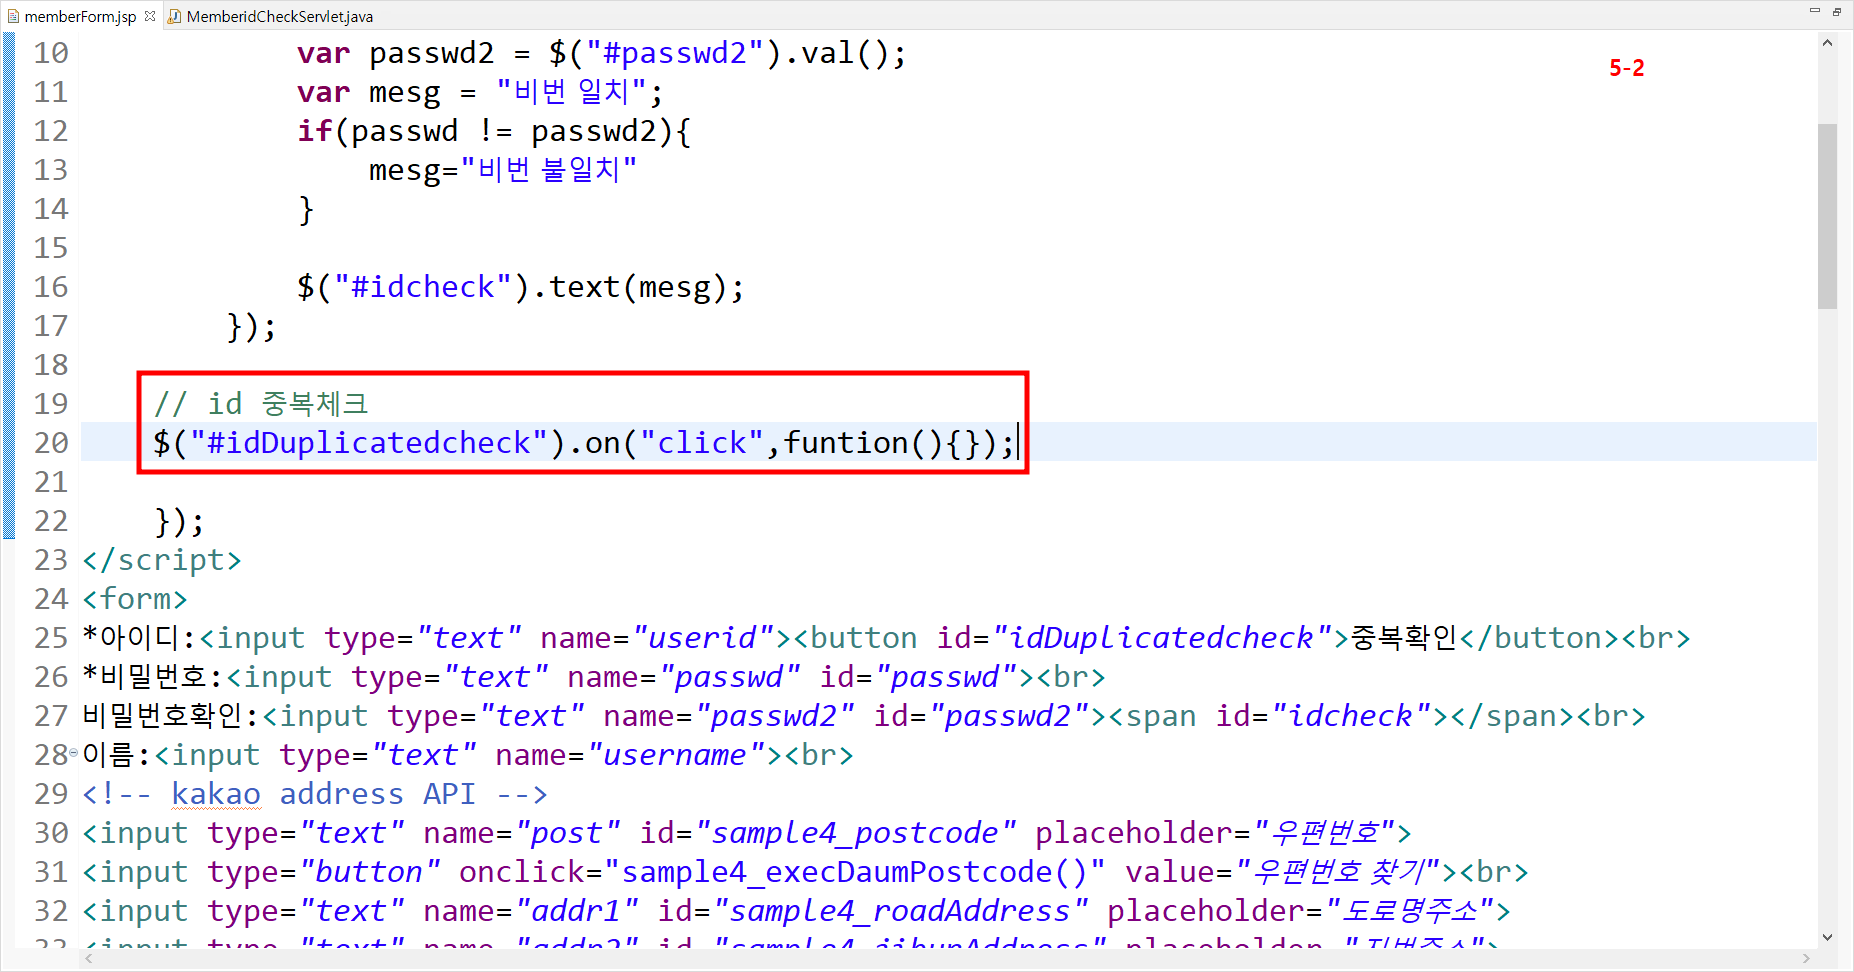Click the horizontal scrollbar track
Image resolution: width=1854 pixels, height=972 pixels.
point(947,958)
